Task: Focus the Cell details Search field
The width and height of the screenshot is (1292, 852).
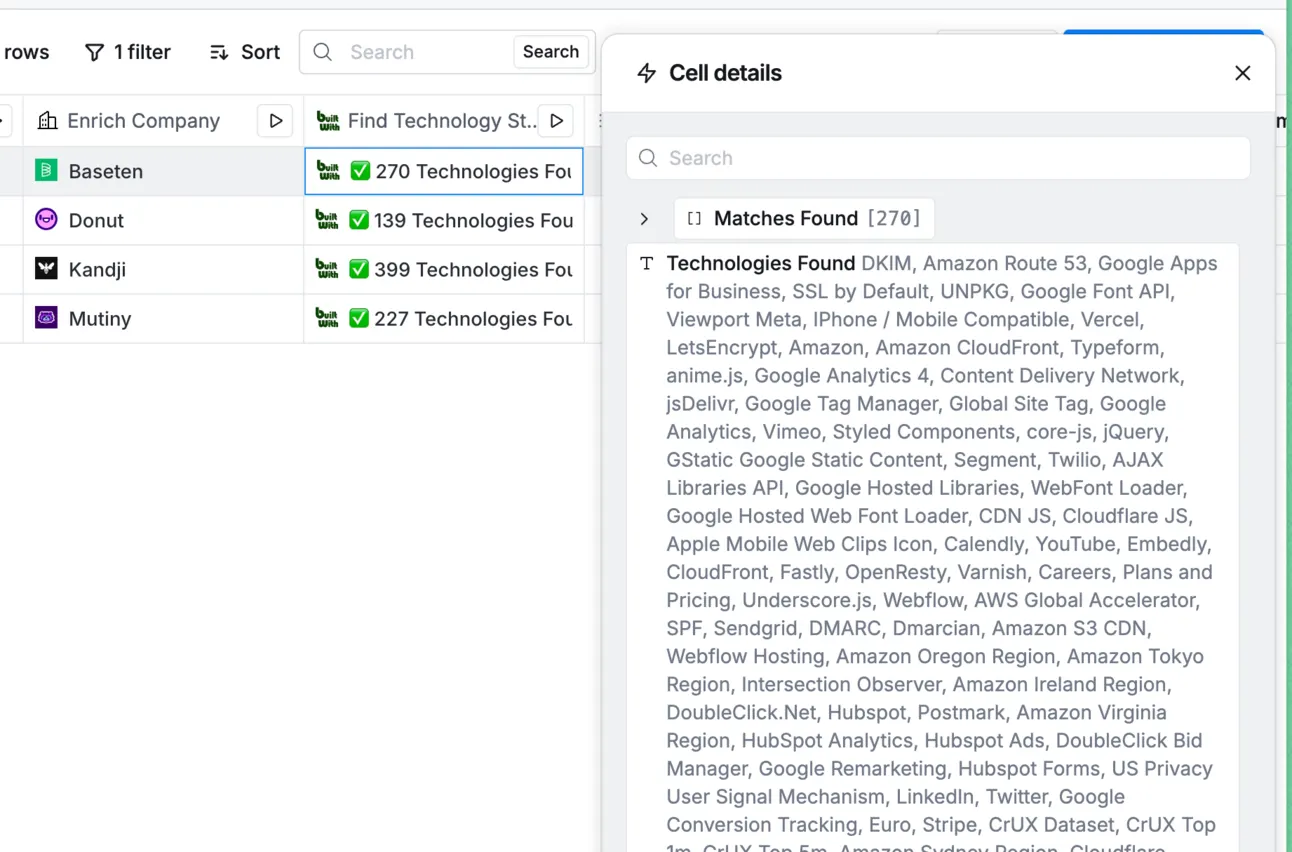Action: 938,158
